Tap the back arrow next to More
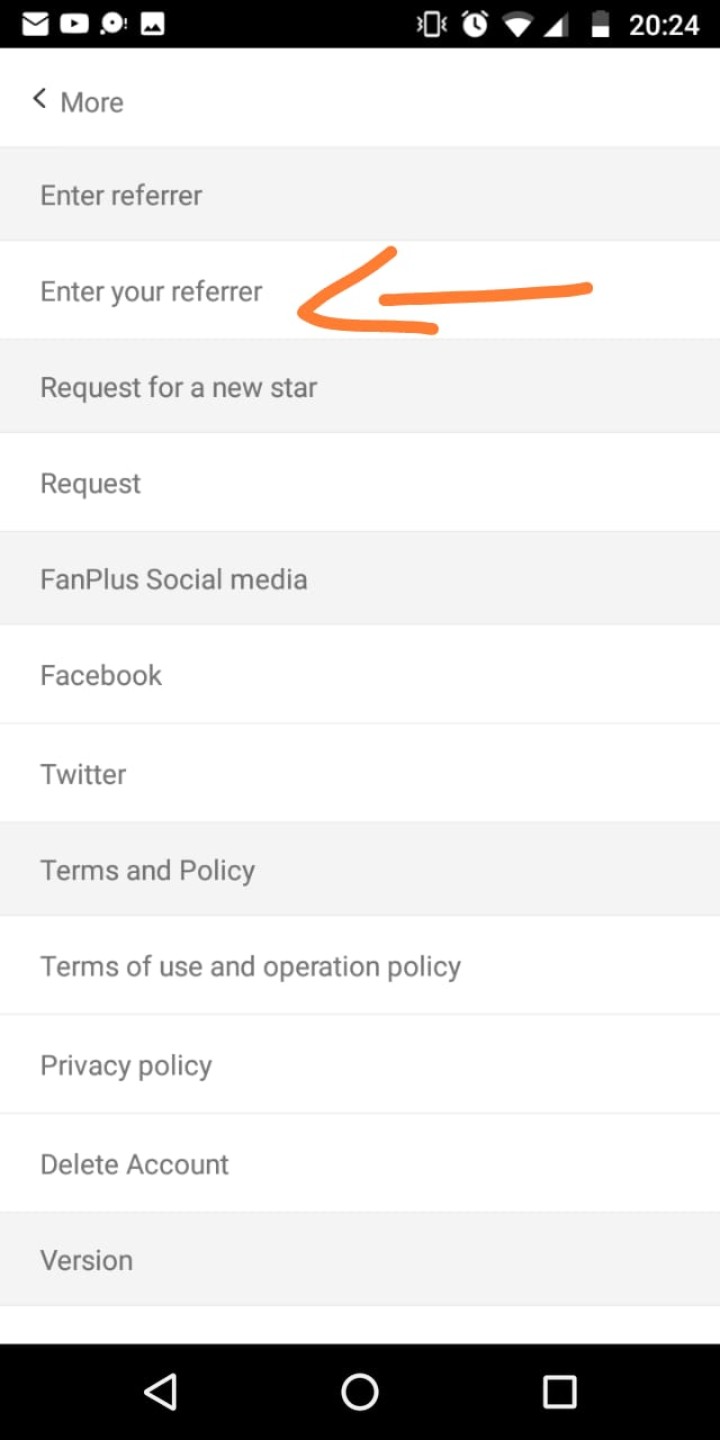The width and height of the screenshot is (720, 1440). 40,99
